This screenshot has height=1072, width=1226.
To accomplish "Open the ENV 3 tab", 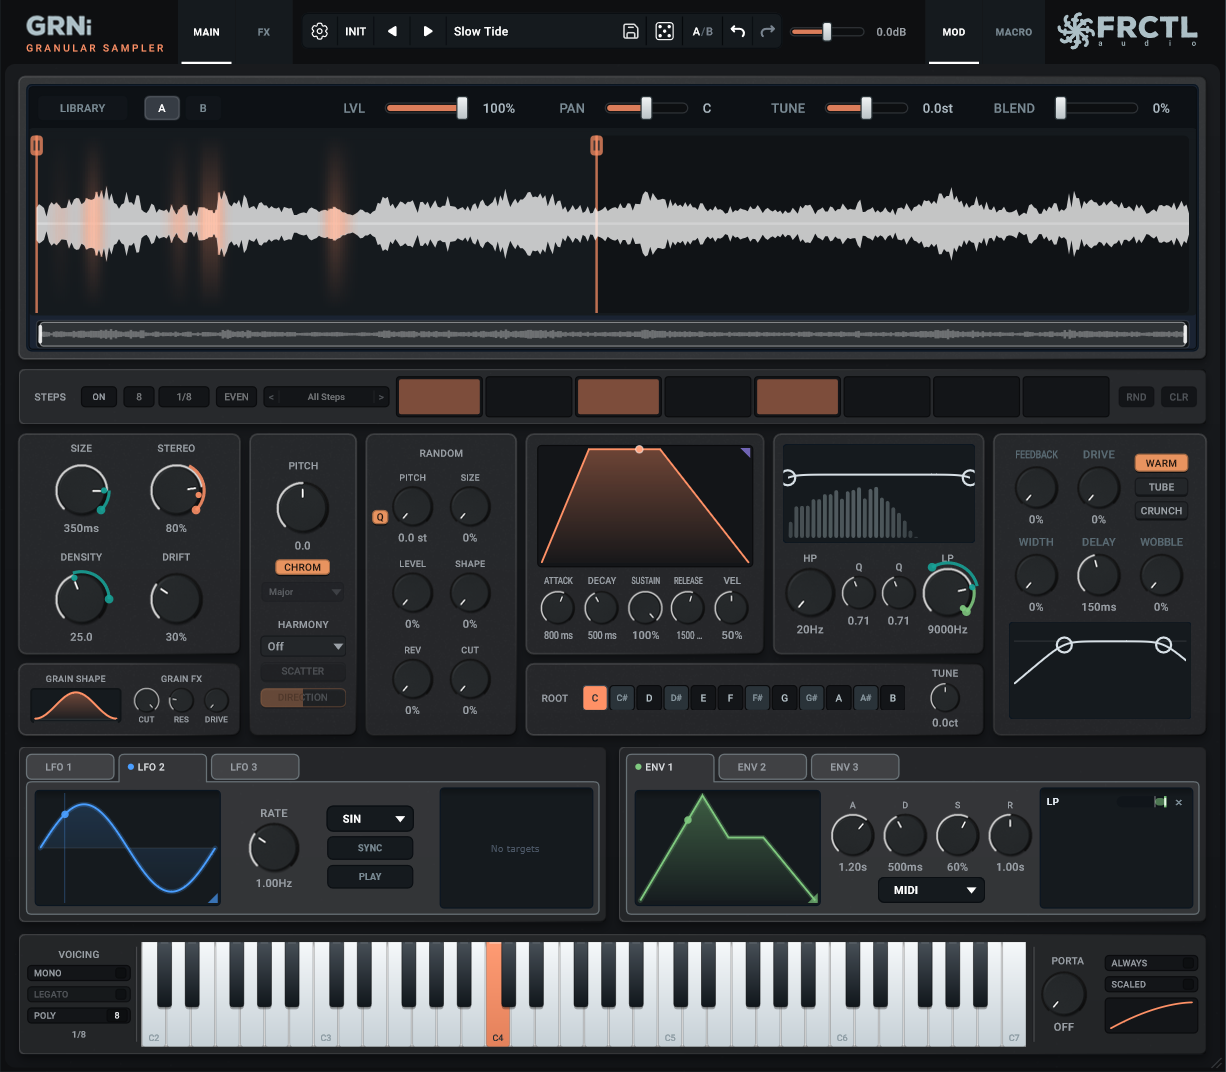I will click(855, 767).
